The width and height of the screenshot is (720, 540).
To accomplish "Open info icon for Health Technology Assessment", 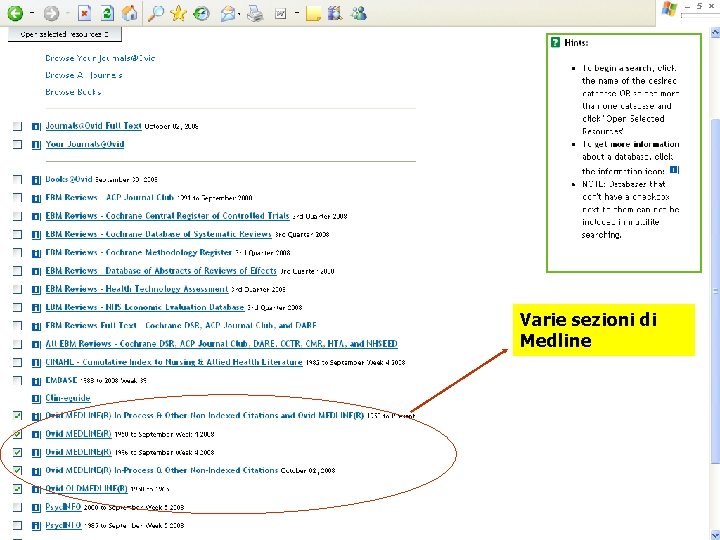I will 36,290.
